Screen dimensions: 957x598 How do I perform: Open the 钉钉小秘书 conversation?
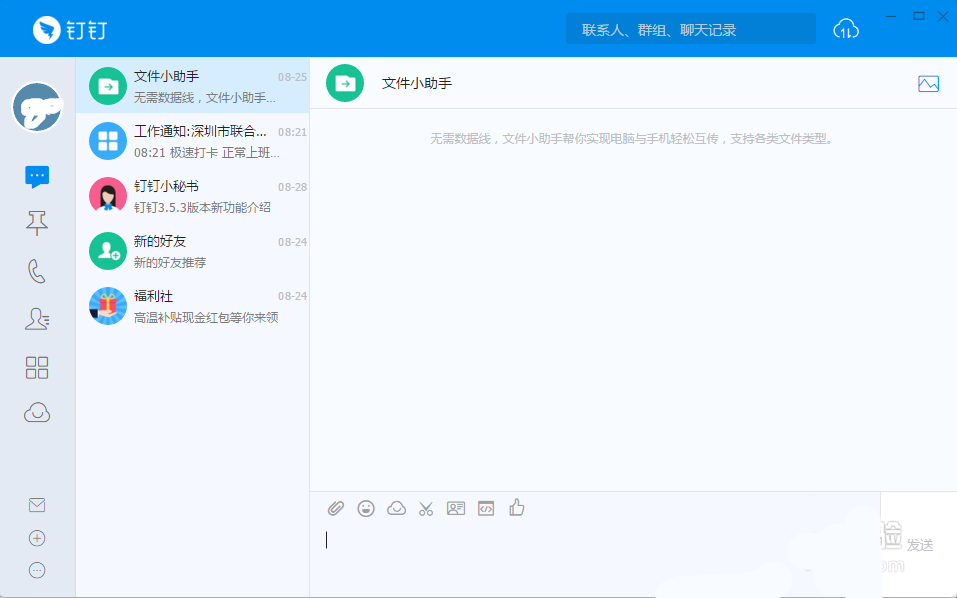[x=195, y=195]
